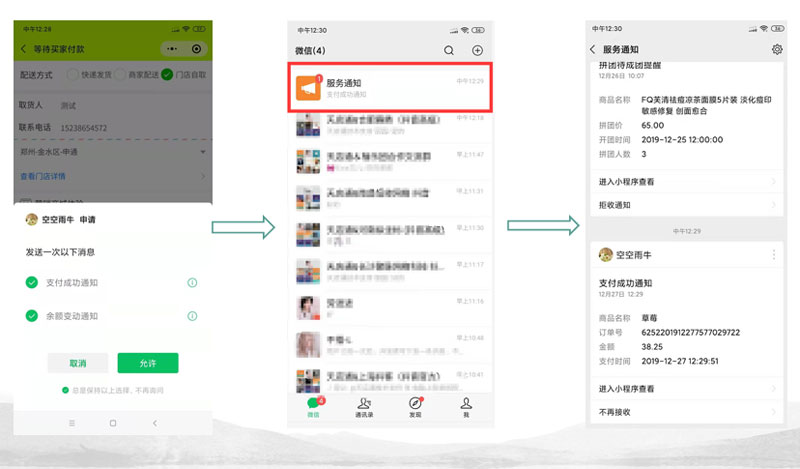Expand 郑州-金水区-申通 store dropdown
The height and width of the screenshot is (469, 800).
(113, 152)
